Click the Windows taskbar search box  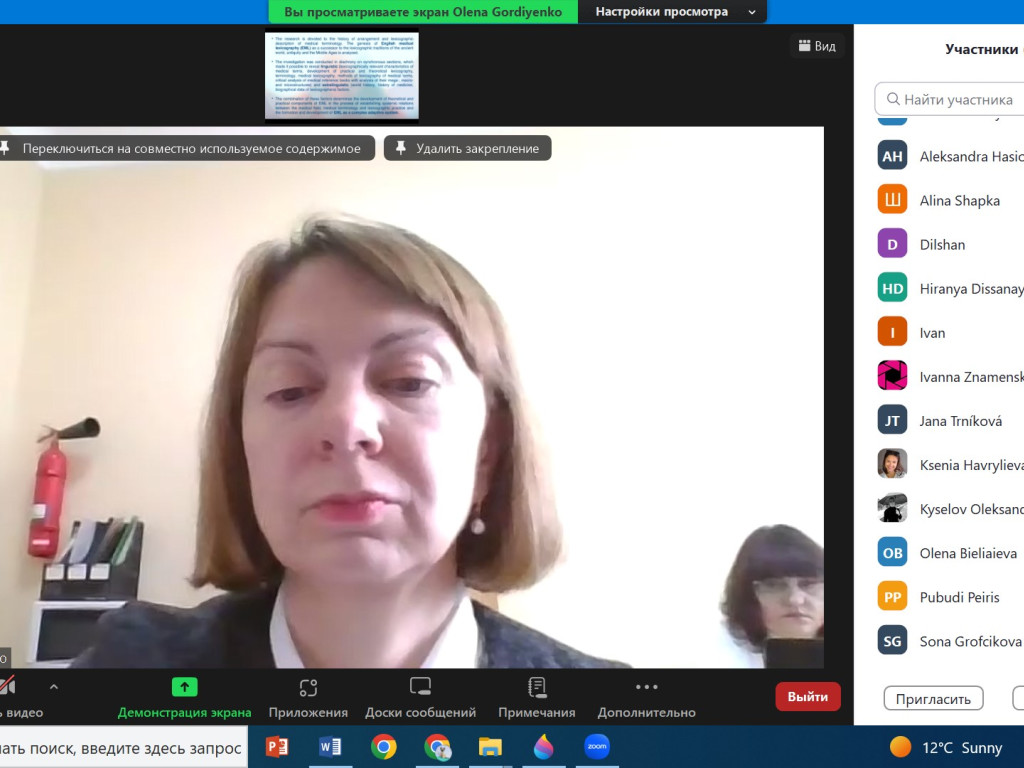coord(123,747)
